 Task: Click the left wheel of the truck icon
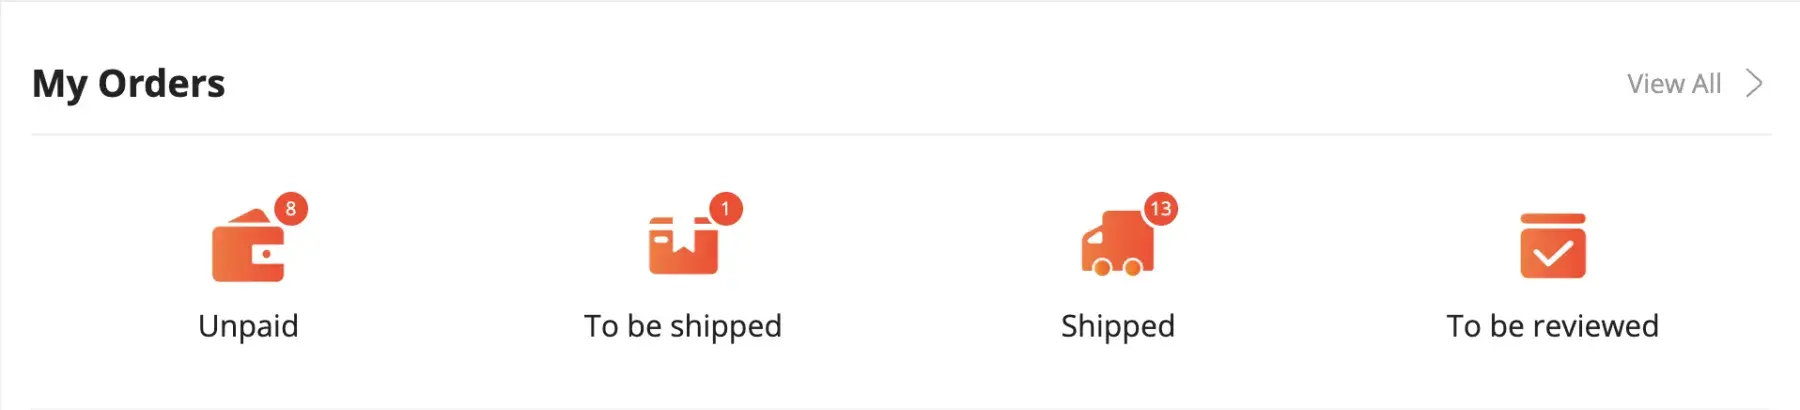[1101, 267]
